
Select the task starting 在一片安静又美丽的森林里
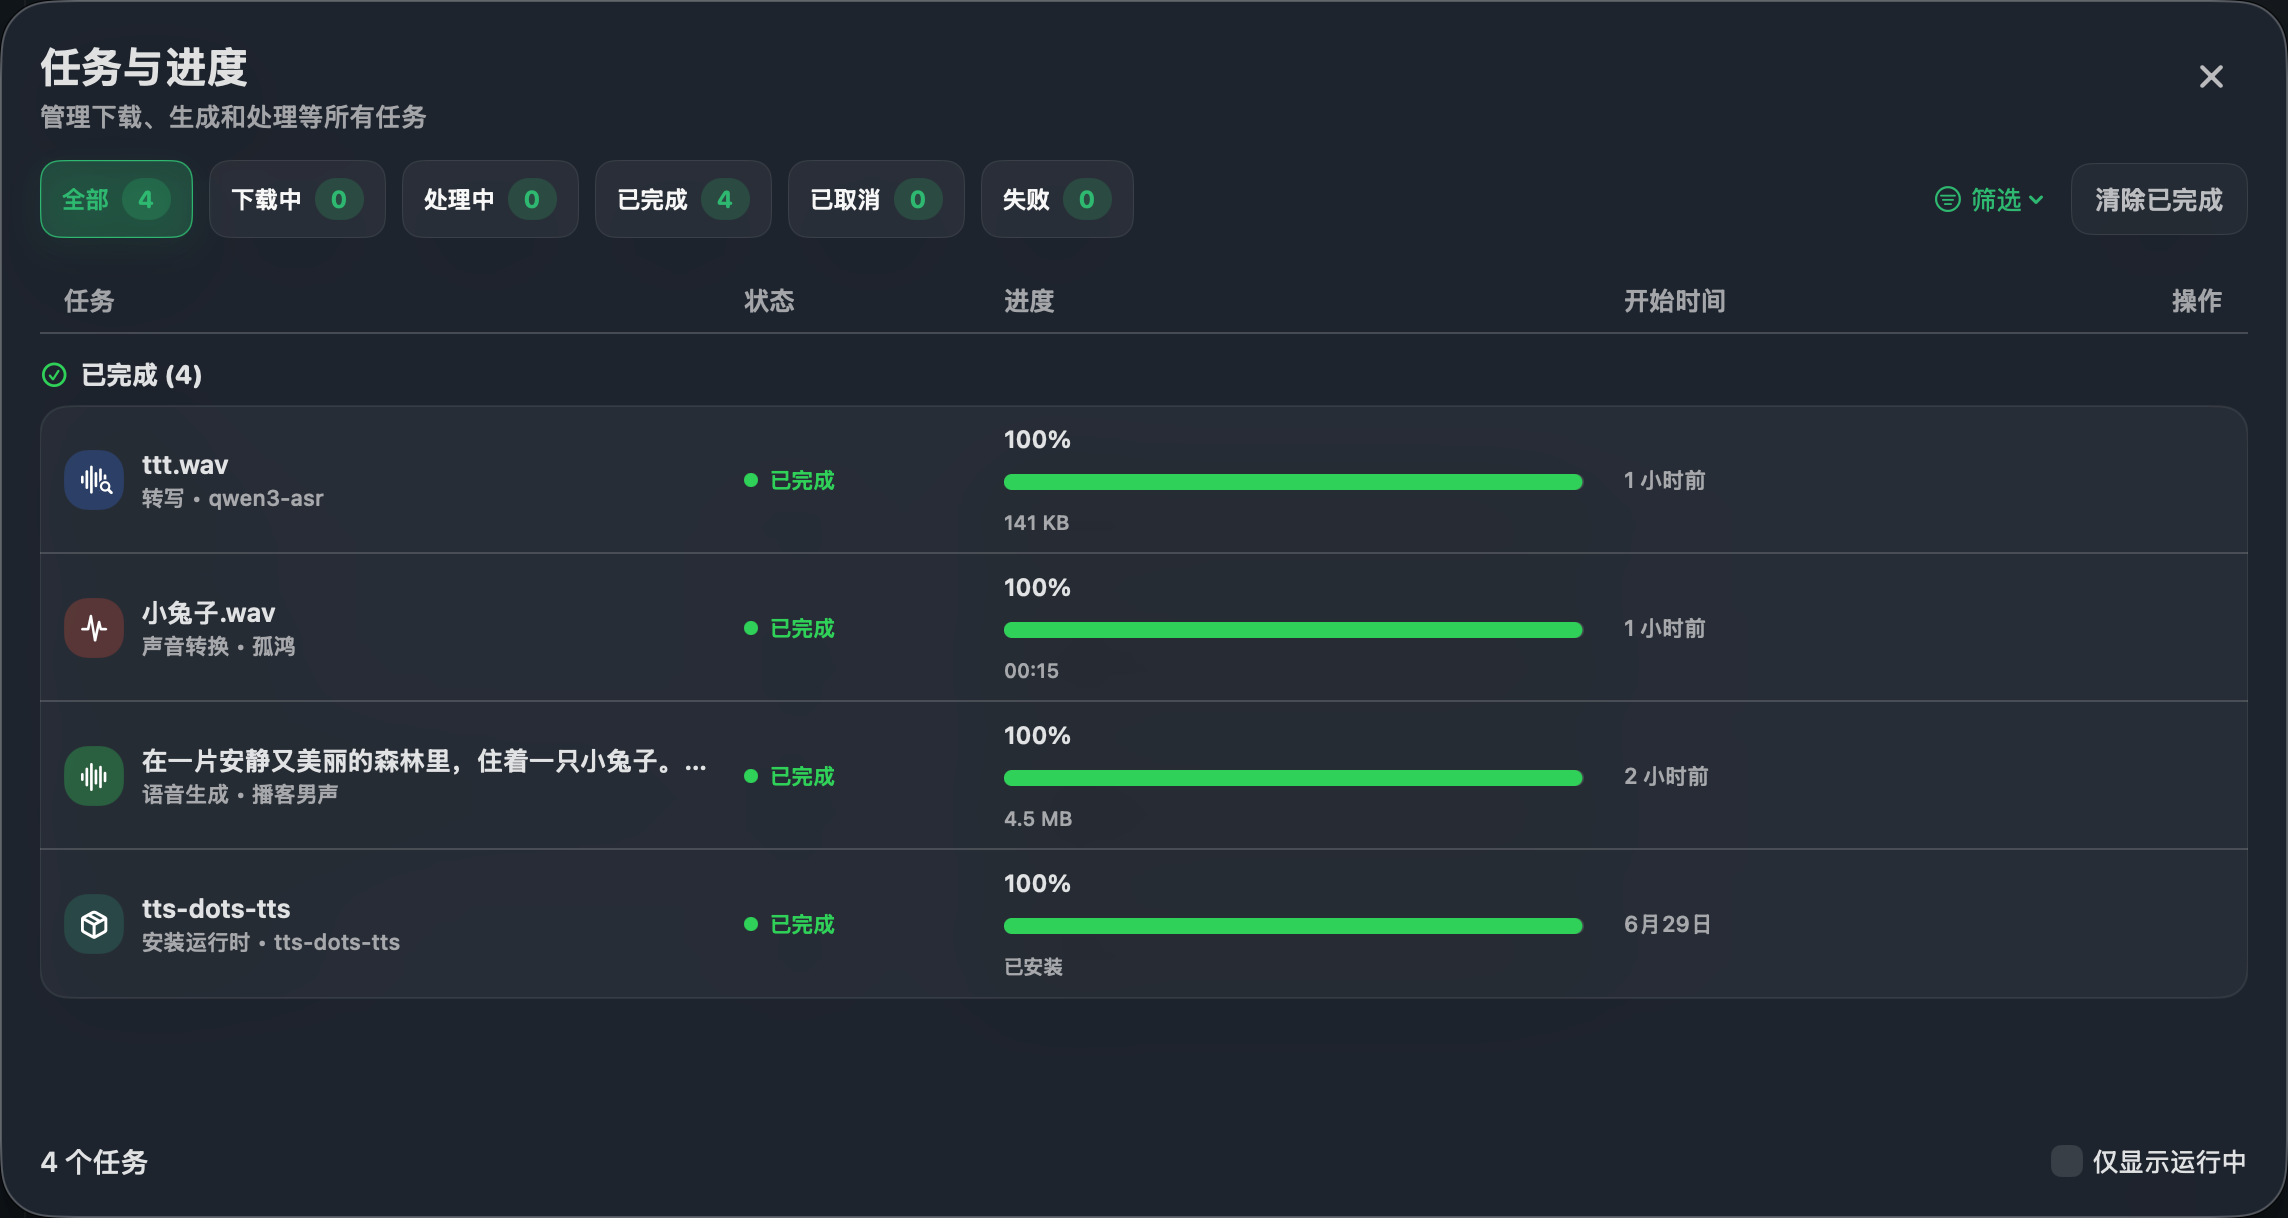click(x=424, y=761)
